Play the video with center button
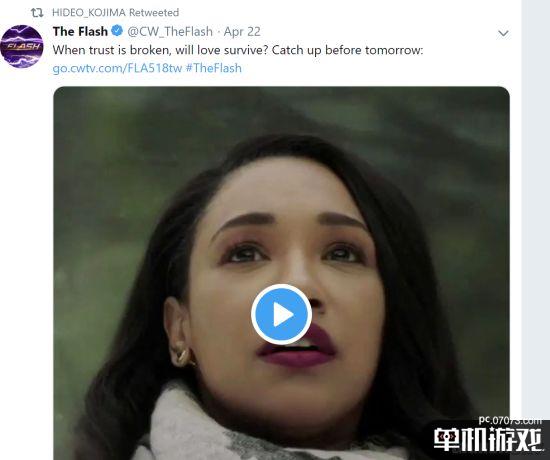Image resolution: width=550 pixels, height=460 pixels. click(x=281, y=314)
